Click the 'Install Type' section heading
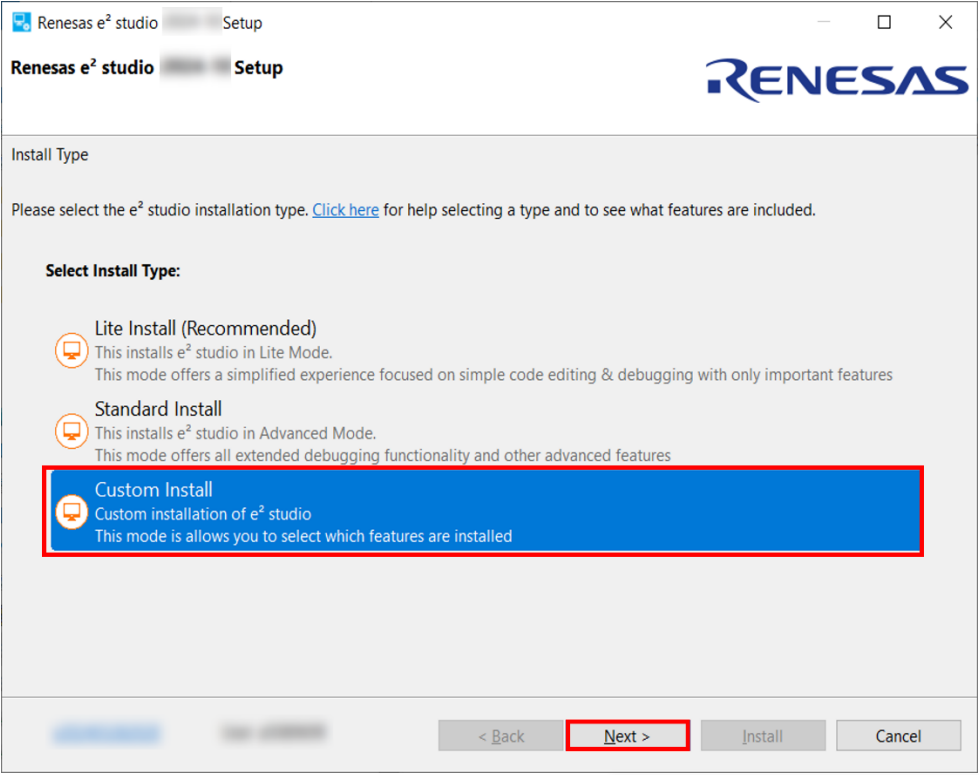Image resolution: width=979 pixels, height=775 pixels. 50,155
